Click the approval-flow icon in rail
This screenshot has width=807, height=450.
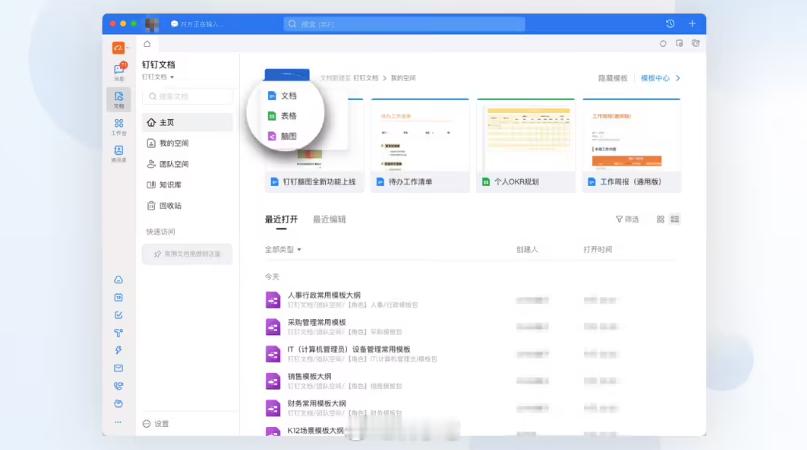click(118, 333)
